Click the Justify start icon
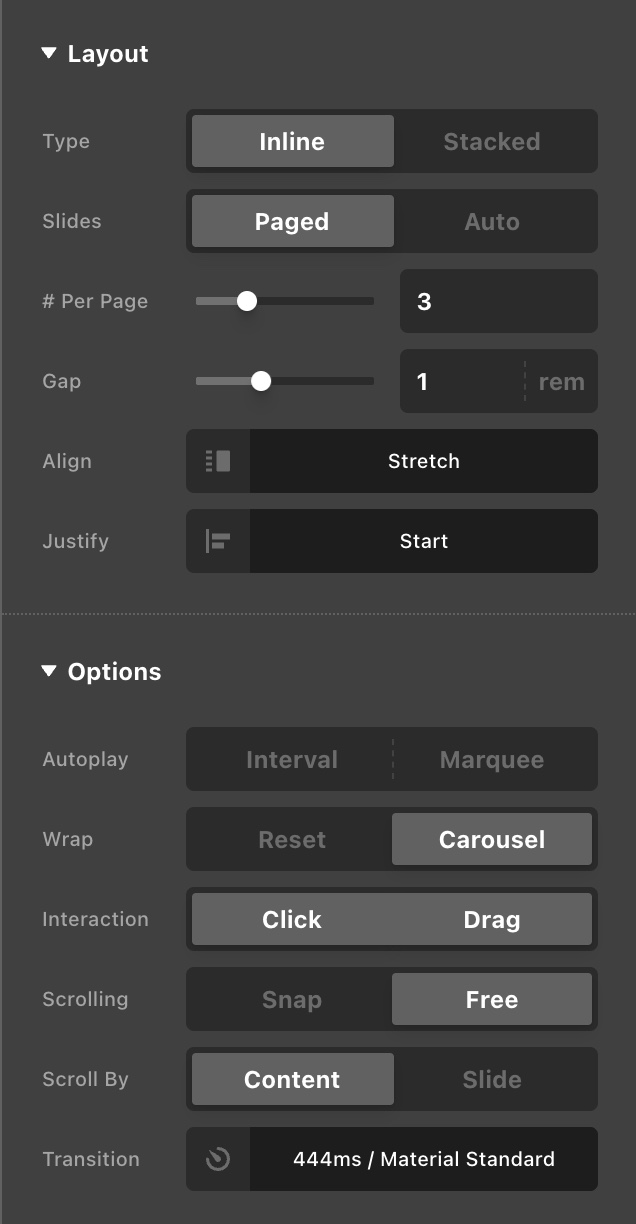 (x=218, y=541)
